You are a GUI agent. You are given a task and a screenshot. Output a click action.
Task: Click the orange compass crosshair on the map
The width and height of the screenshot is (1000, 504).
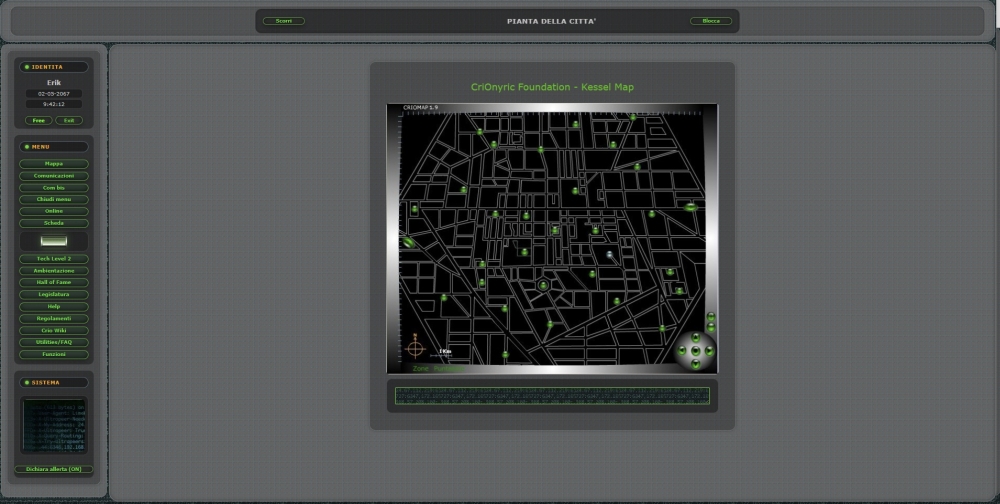pyautogui.click(x=415, y=348)
